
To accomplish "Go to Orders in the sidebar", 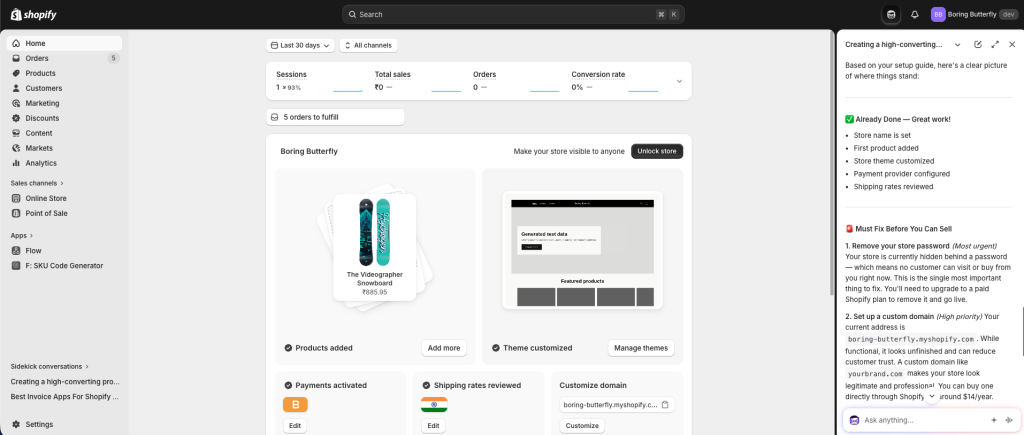I will pos(37,58).
